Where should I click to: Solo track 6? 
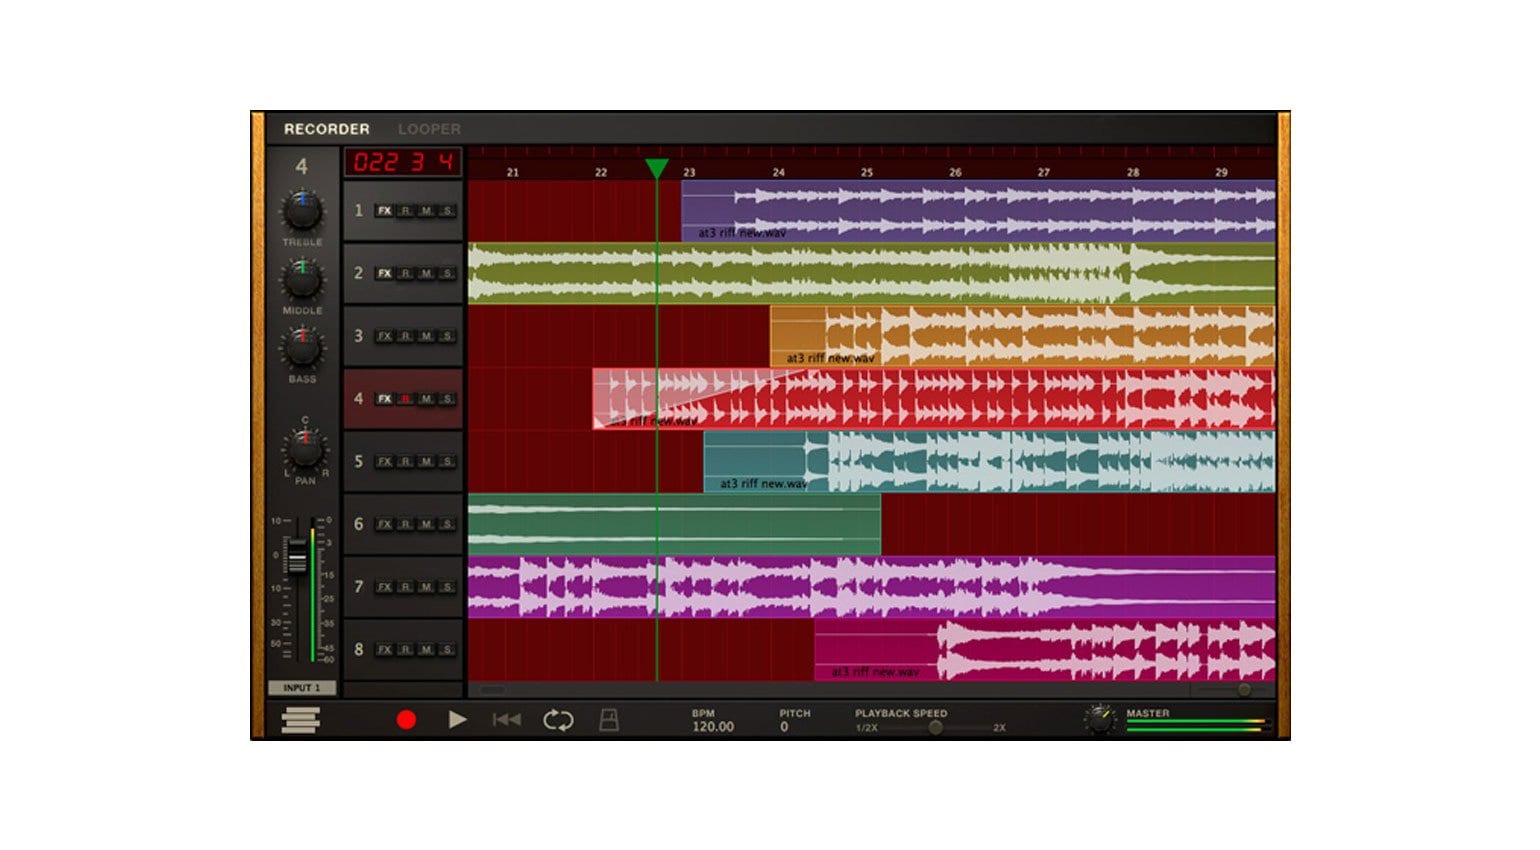pyautogui.click(x=447, y=525)
